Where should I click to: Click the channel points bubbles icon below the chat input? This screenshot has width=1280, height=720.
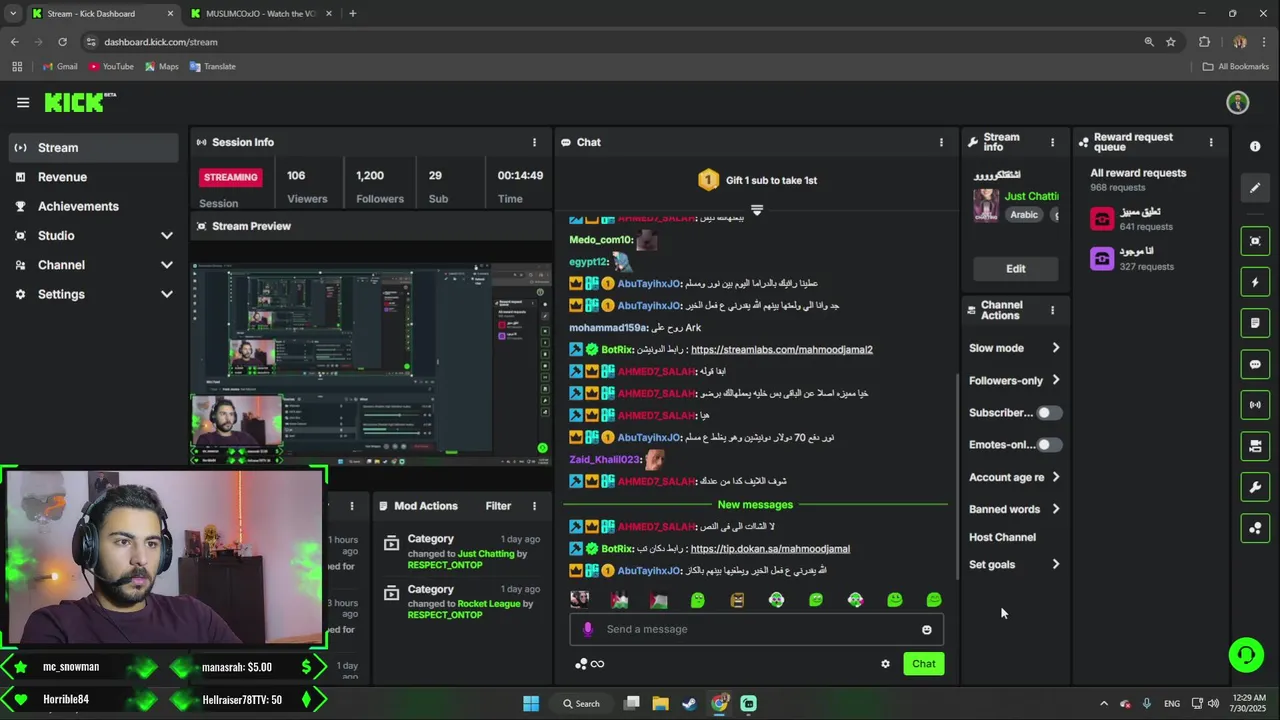coord(581,664)
